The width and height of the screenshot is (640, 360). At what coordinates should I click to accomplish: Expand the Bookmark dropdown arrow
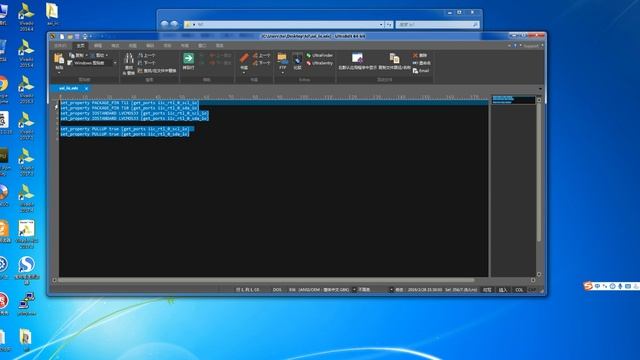(244, 73)
